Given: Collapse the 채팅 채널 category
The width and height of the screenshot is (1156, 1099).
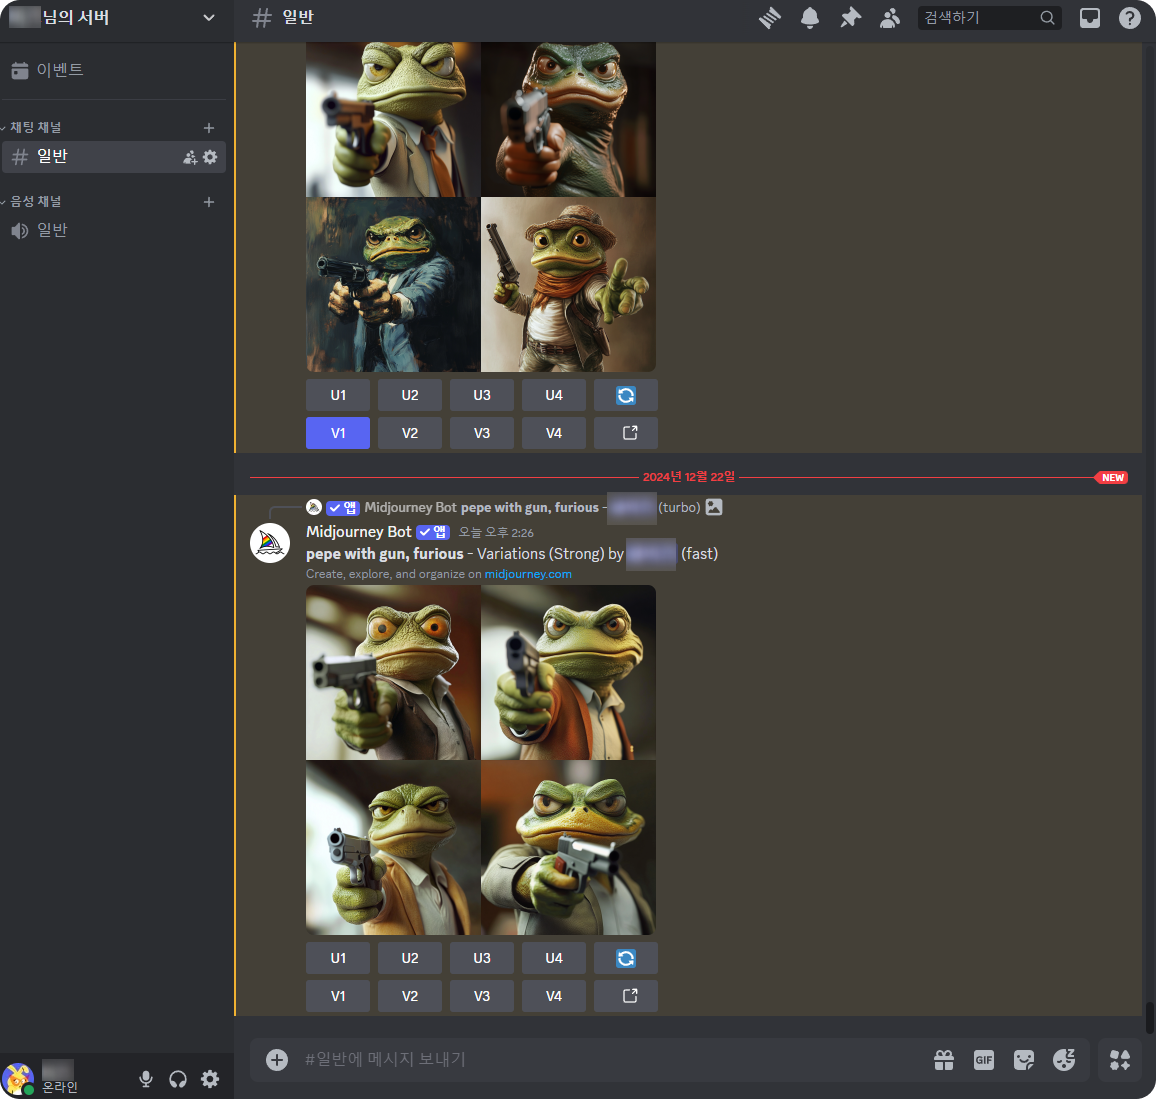Looking at the screenshot, I should tap(35, 128).
